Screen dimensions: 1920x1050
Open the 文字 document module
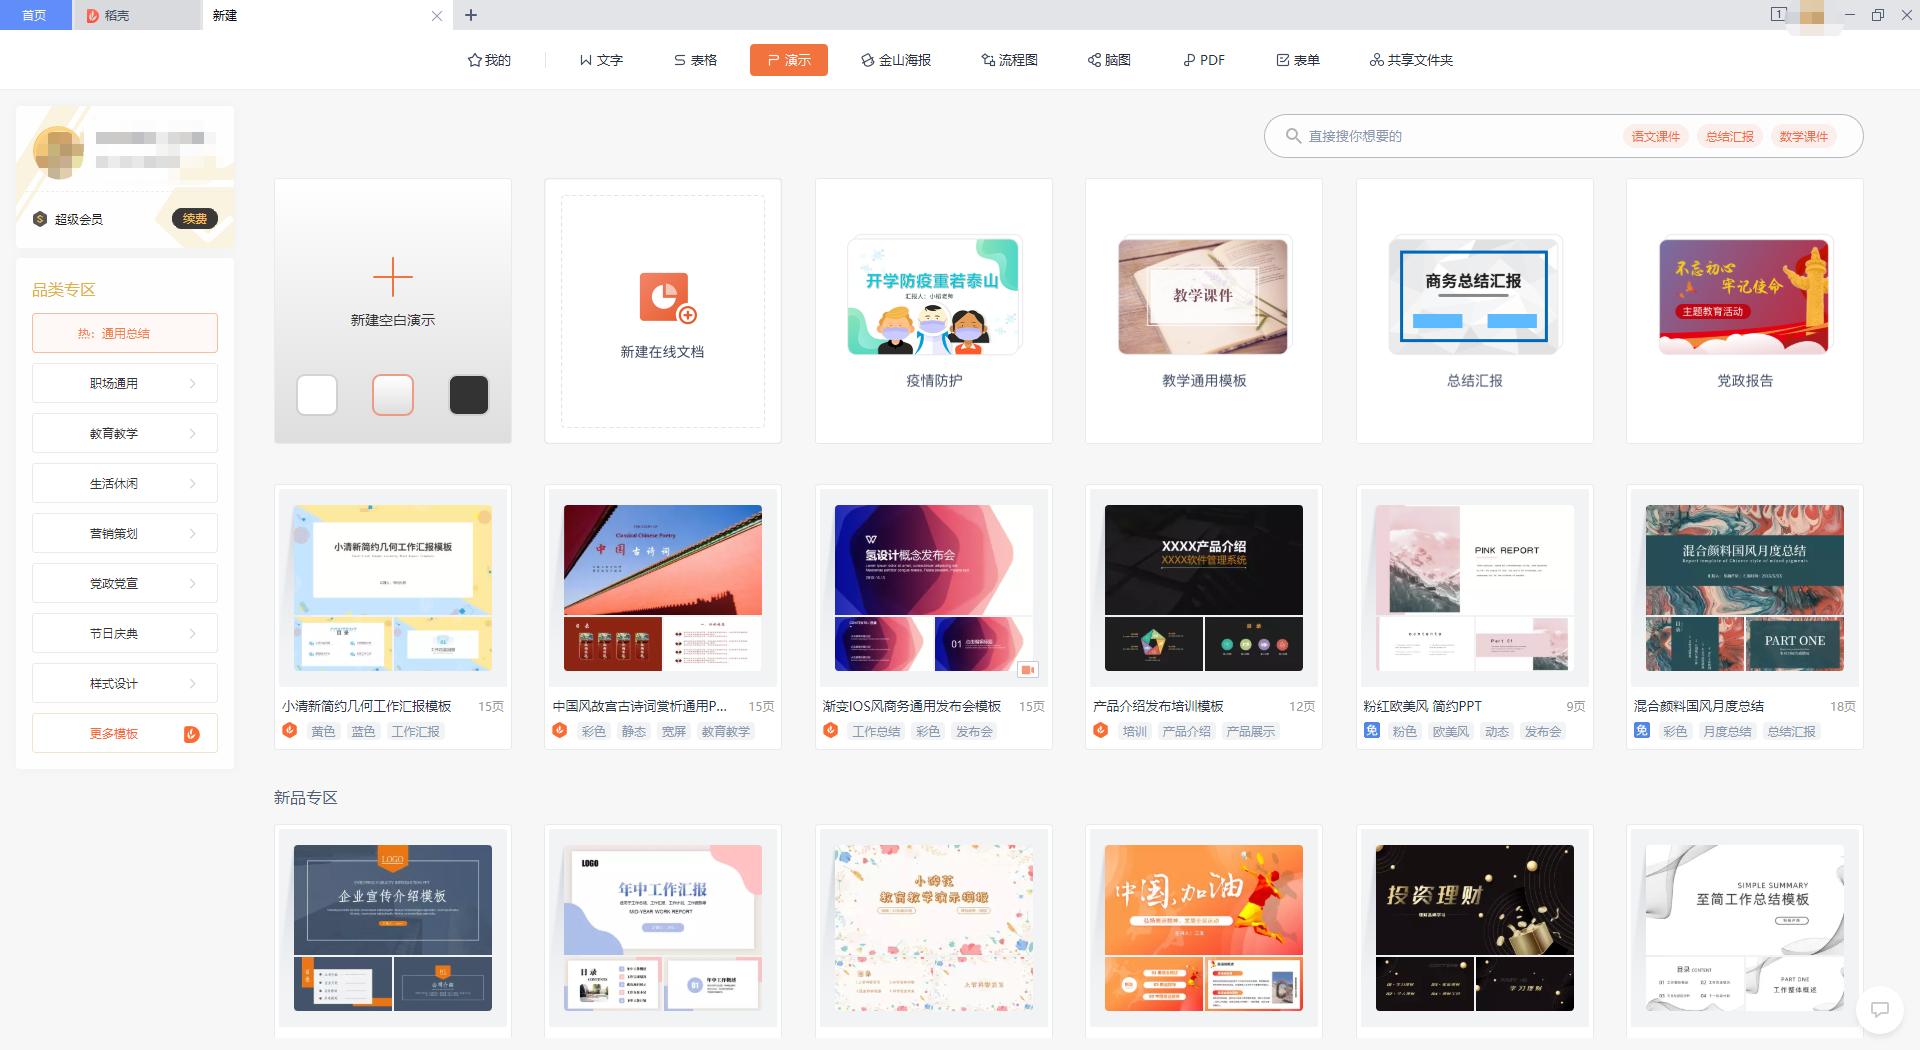click(x=600, y=60)
